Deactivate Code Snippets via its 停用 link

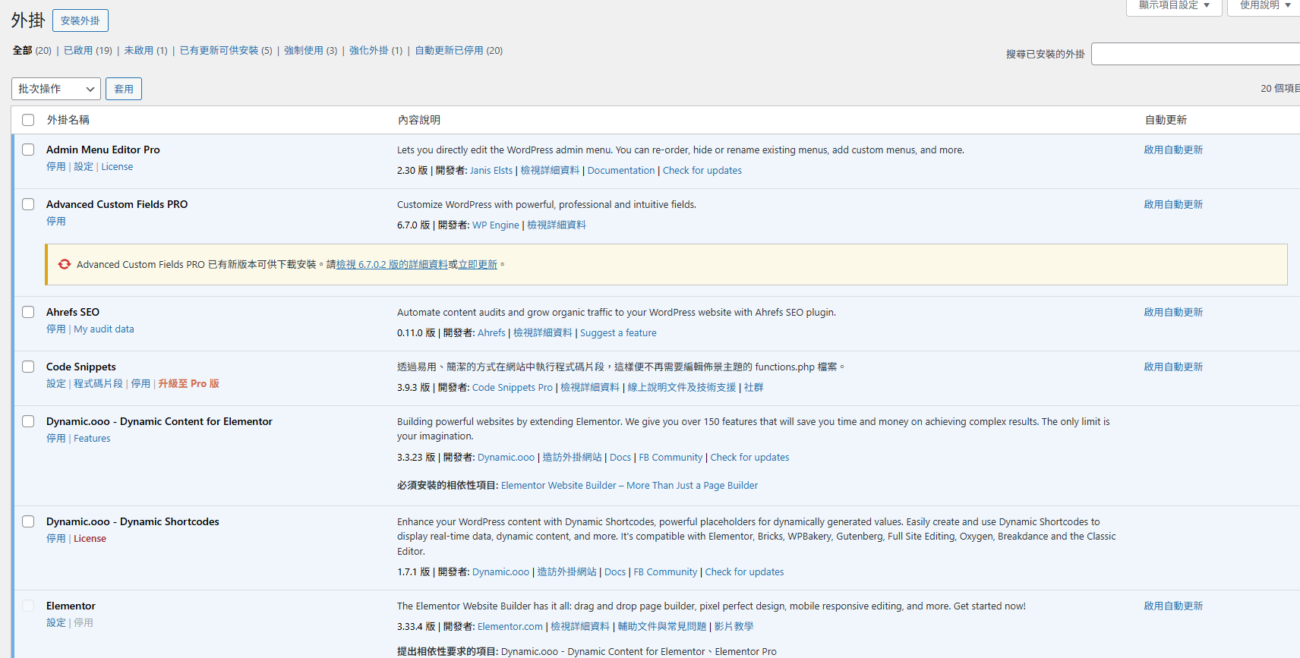pos(140,382)
